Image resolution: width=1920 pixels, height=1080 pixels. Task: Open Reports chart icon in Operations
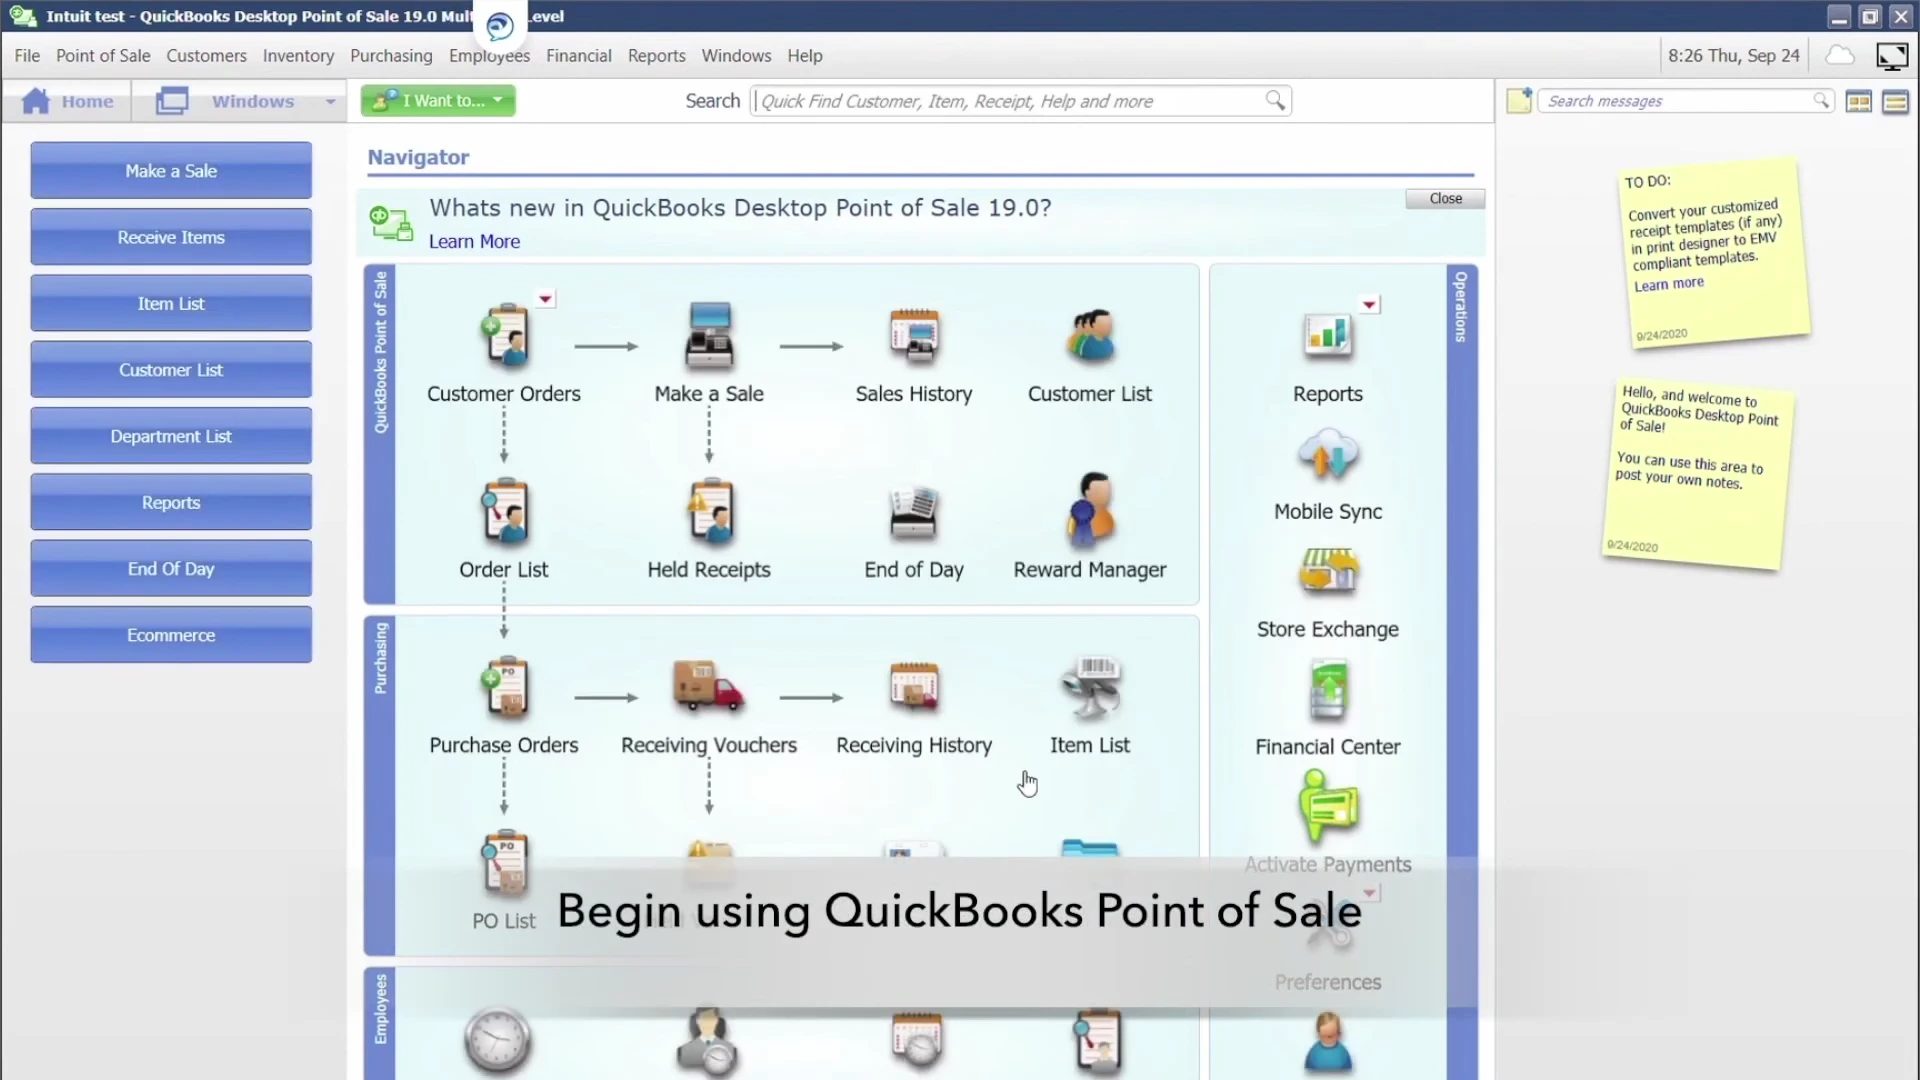click(1328, 336)
